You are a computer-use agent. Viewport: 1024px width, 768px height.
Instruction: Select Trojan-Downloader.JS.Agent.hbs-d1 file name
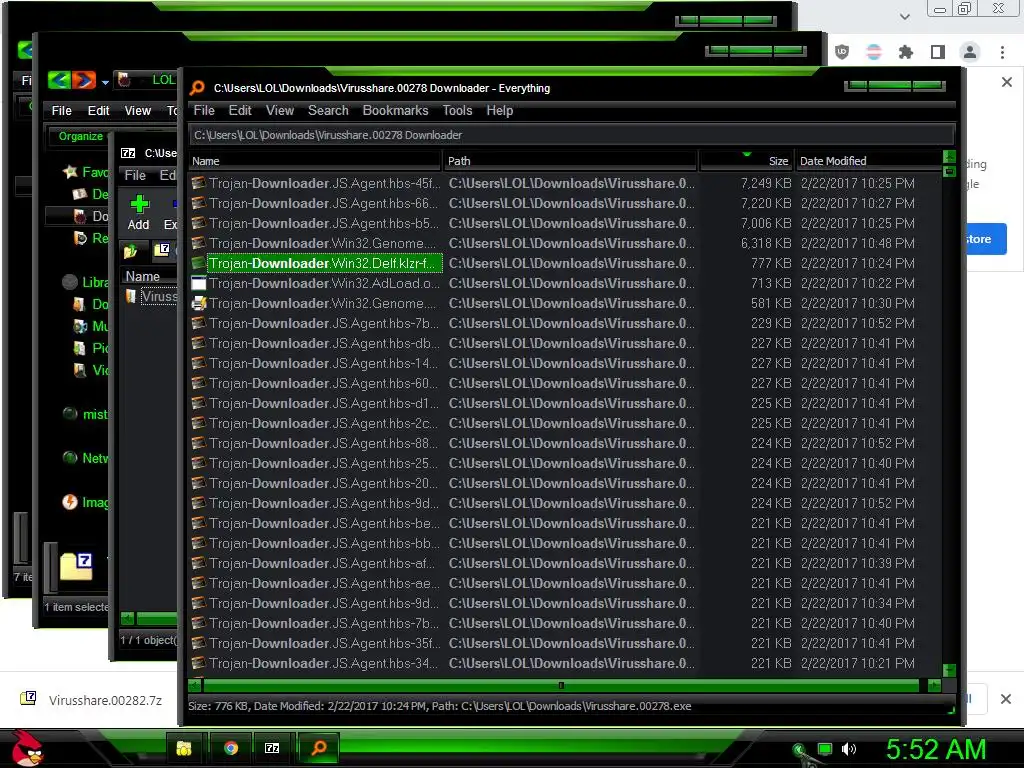tap(324, 403)
